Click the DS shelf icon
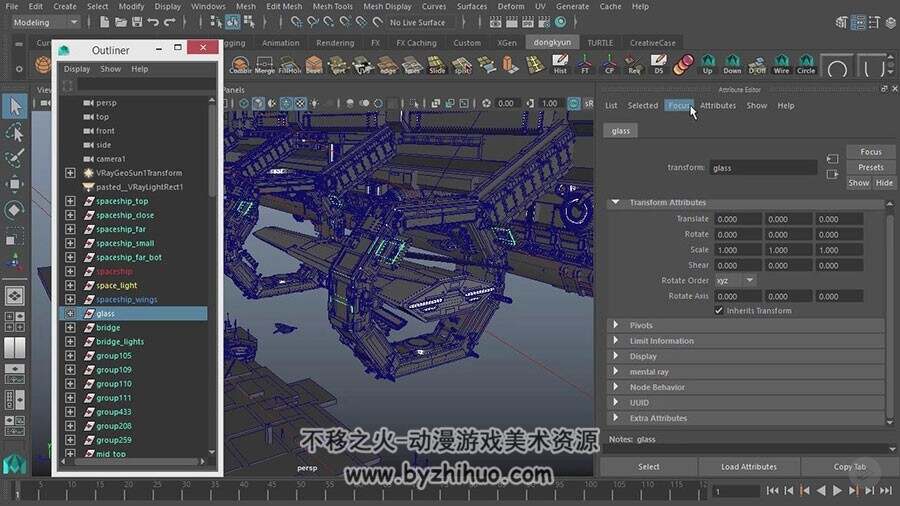 click(658, 64)
